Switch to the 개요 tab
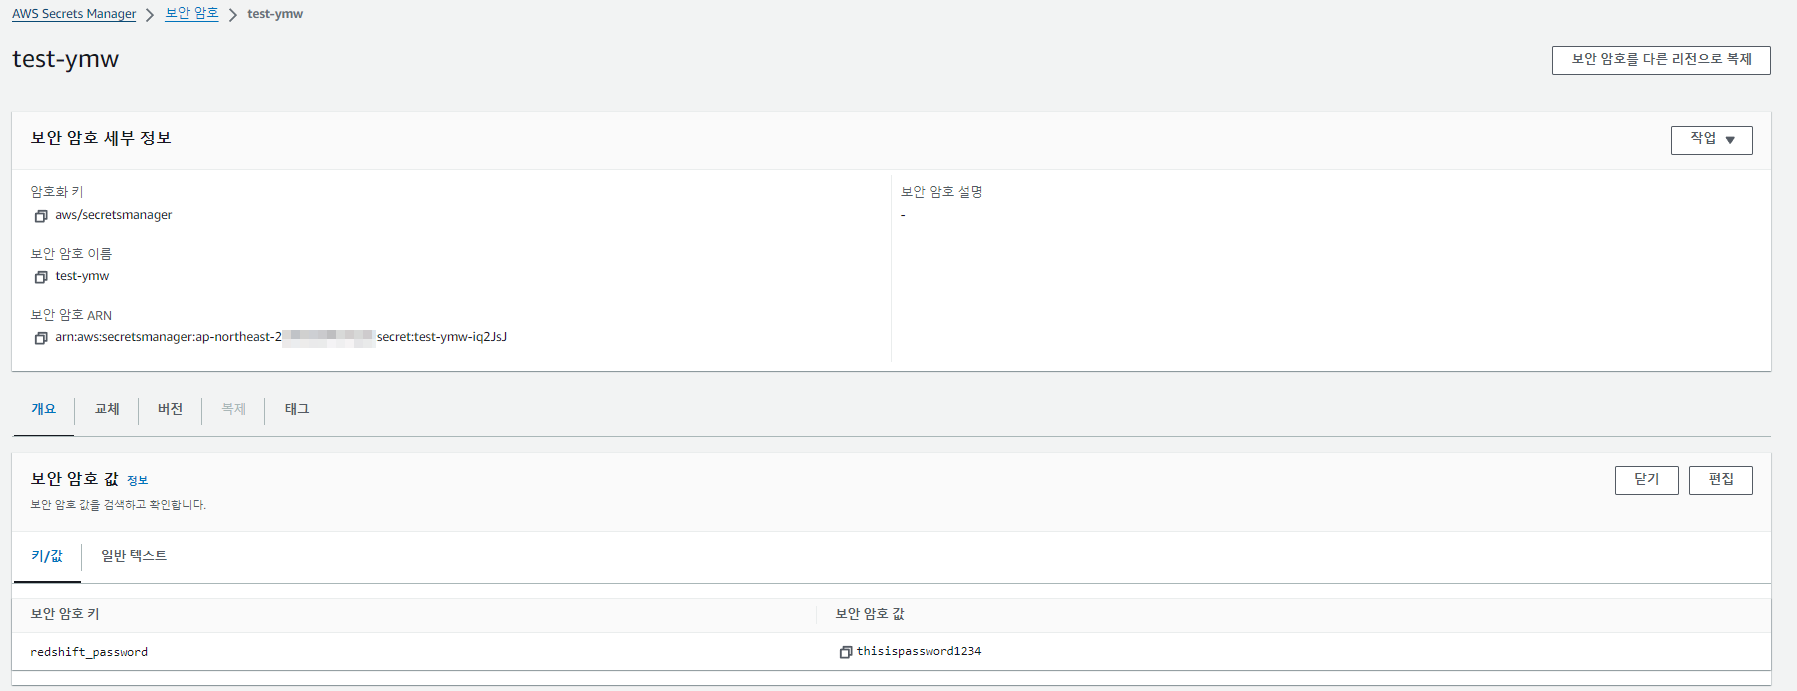The image size is (1797, 691). click(x=43, y=409)
